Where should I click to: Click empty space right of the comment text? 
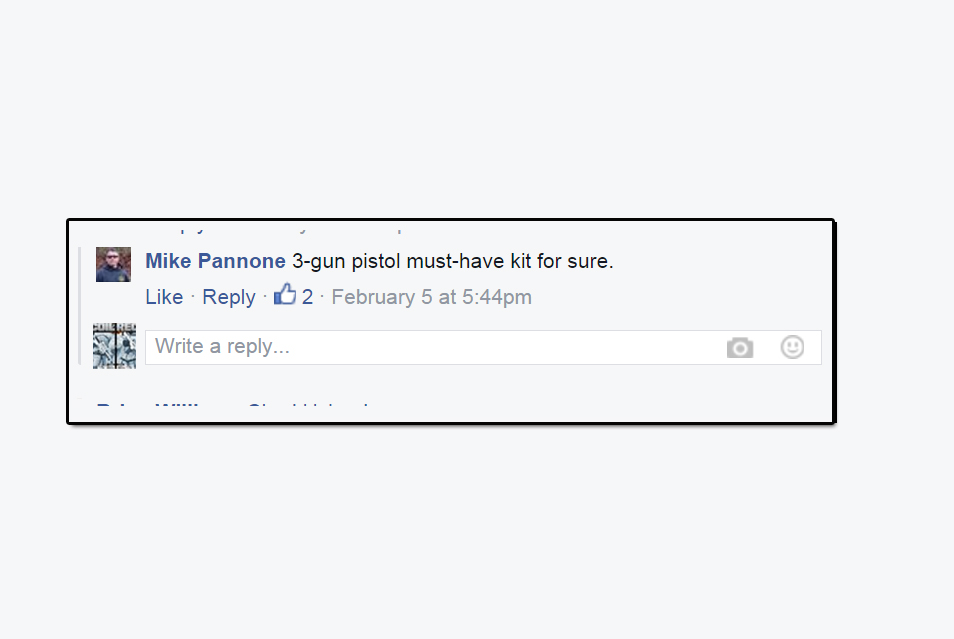pyautogui.click(x=718, y=262)
